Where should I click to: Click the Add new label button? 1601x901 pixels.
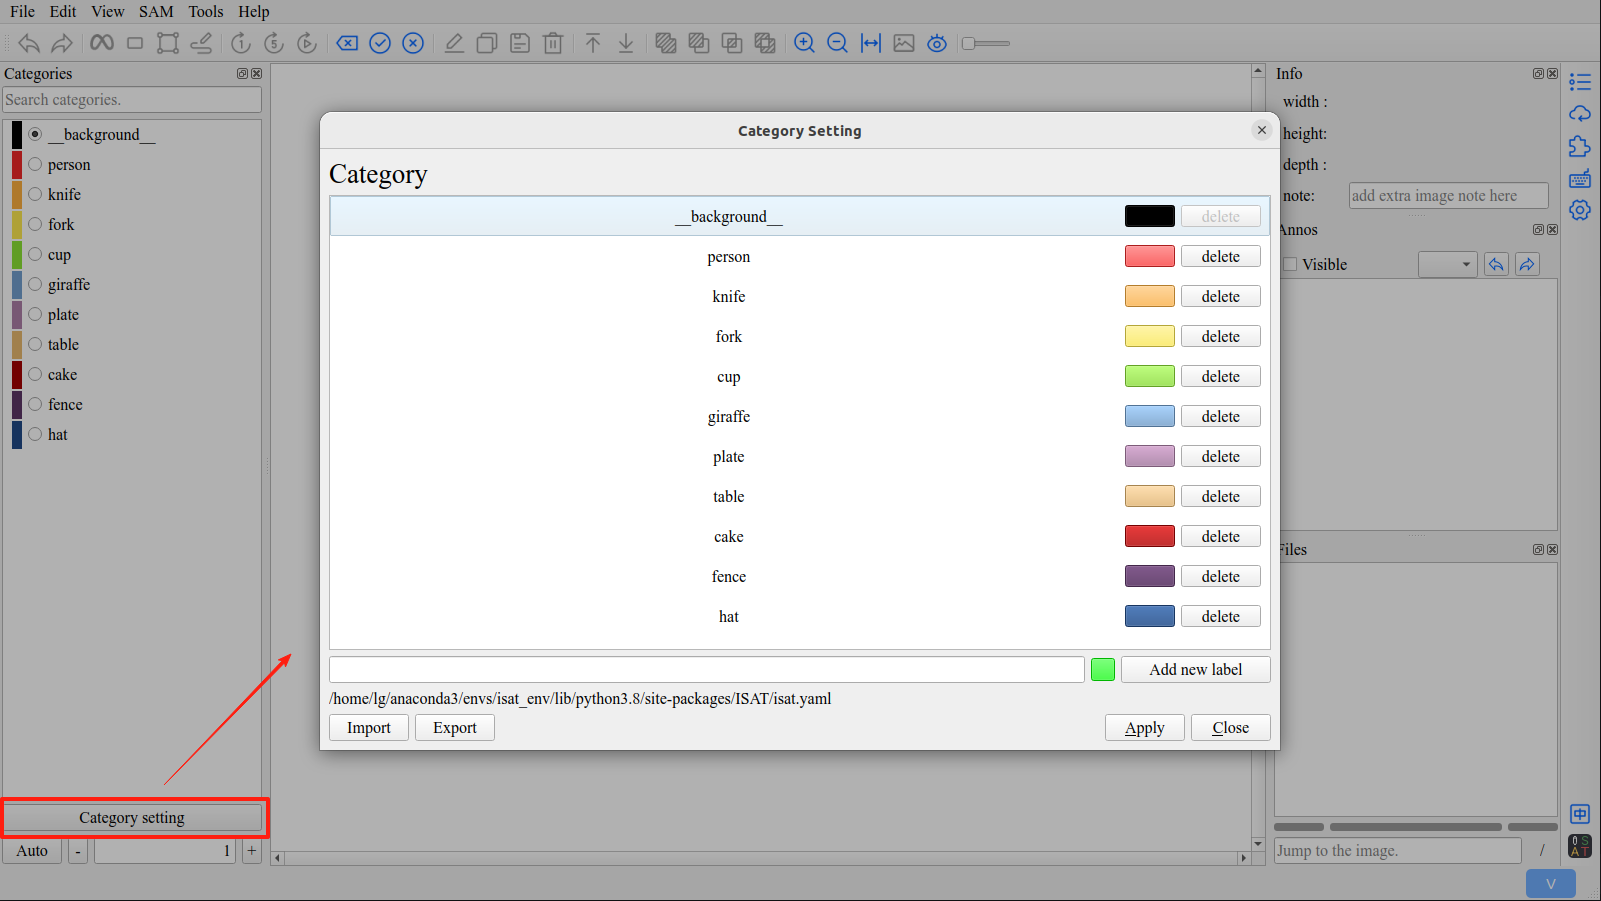tap(1195, 669)
